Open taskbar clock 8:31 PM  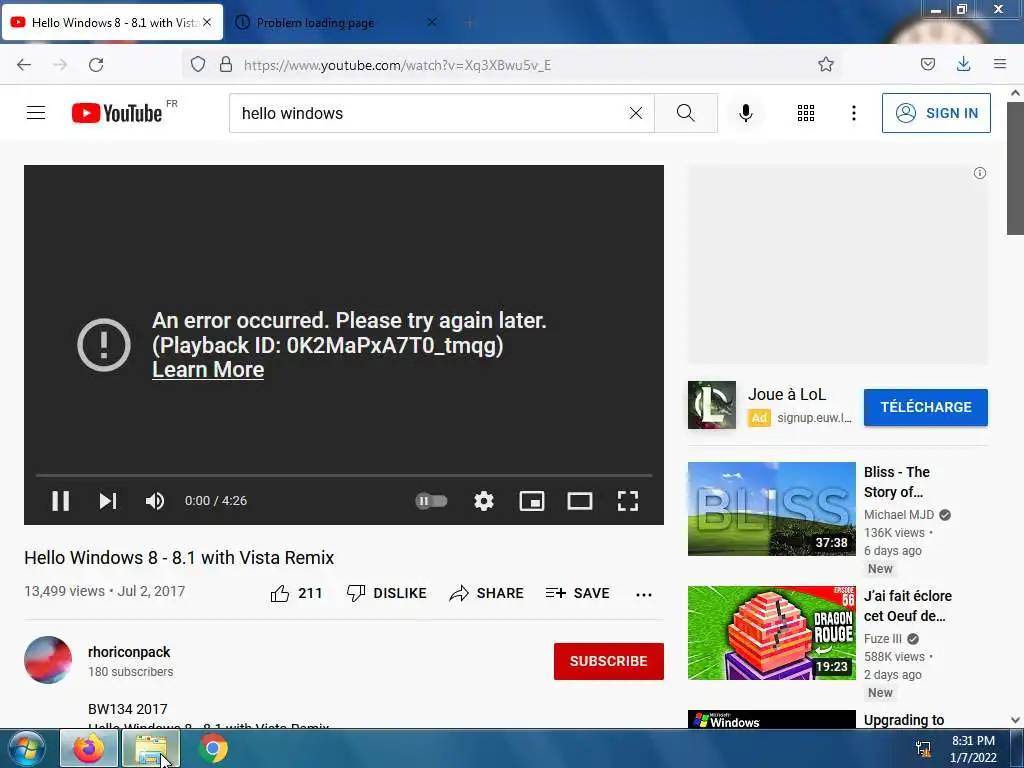(x=973, y=749)
